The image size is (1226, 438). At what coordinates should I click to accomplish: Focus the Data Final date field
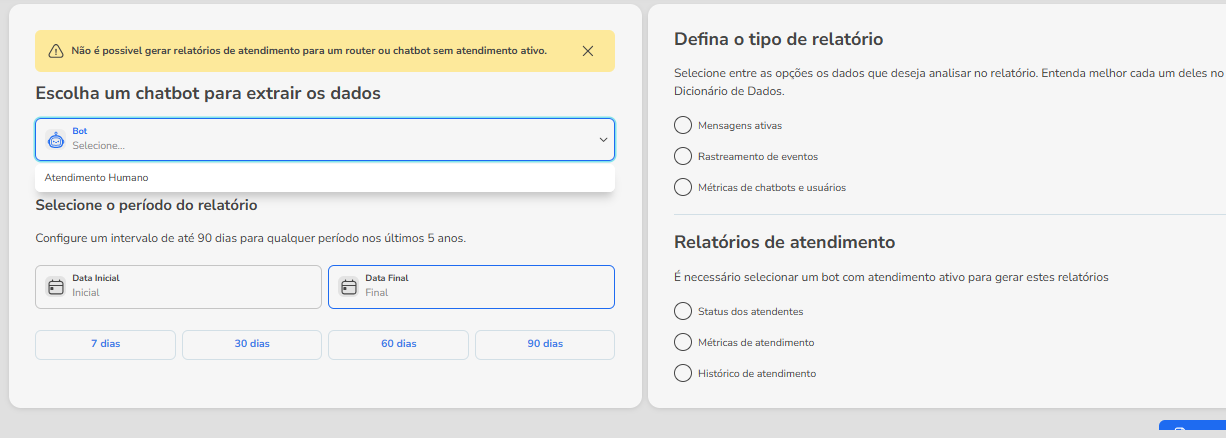(x=471, y=287)
